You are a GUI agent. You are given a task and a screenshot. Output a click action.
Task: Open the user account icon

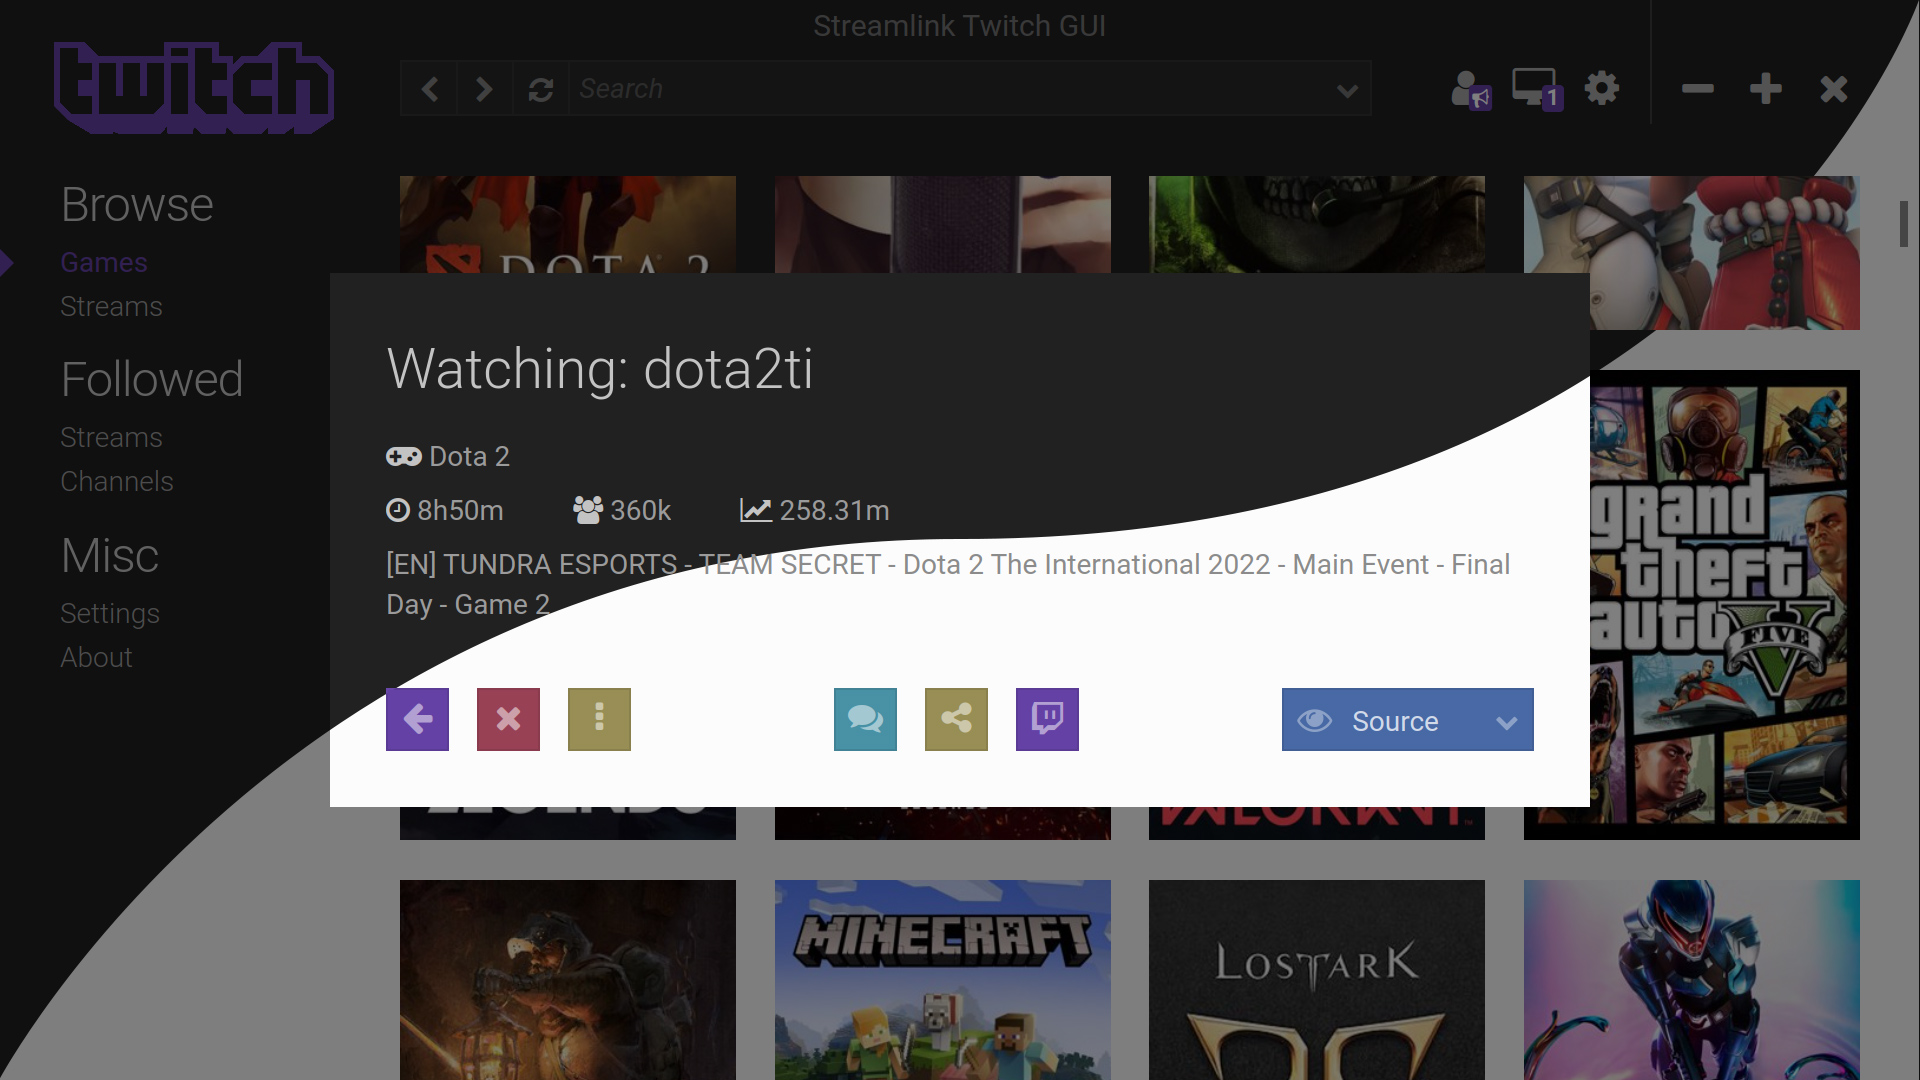[x=1471, y=89]
